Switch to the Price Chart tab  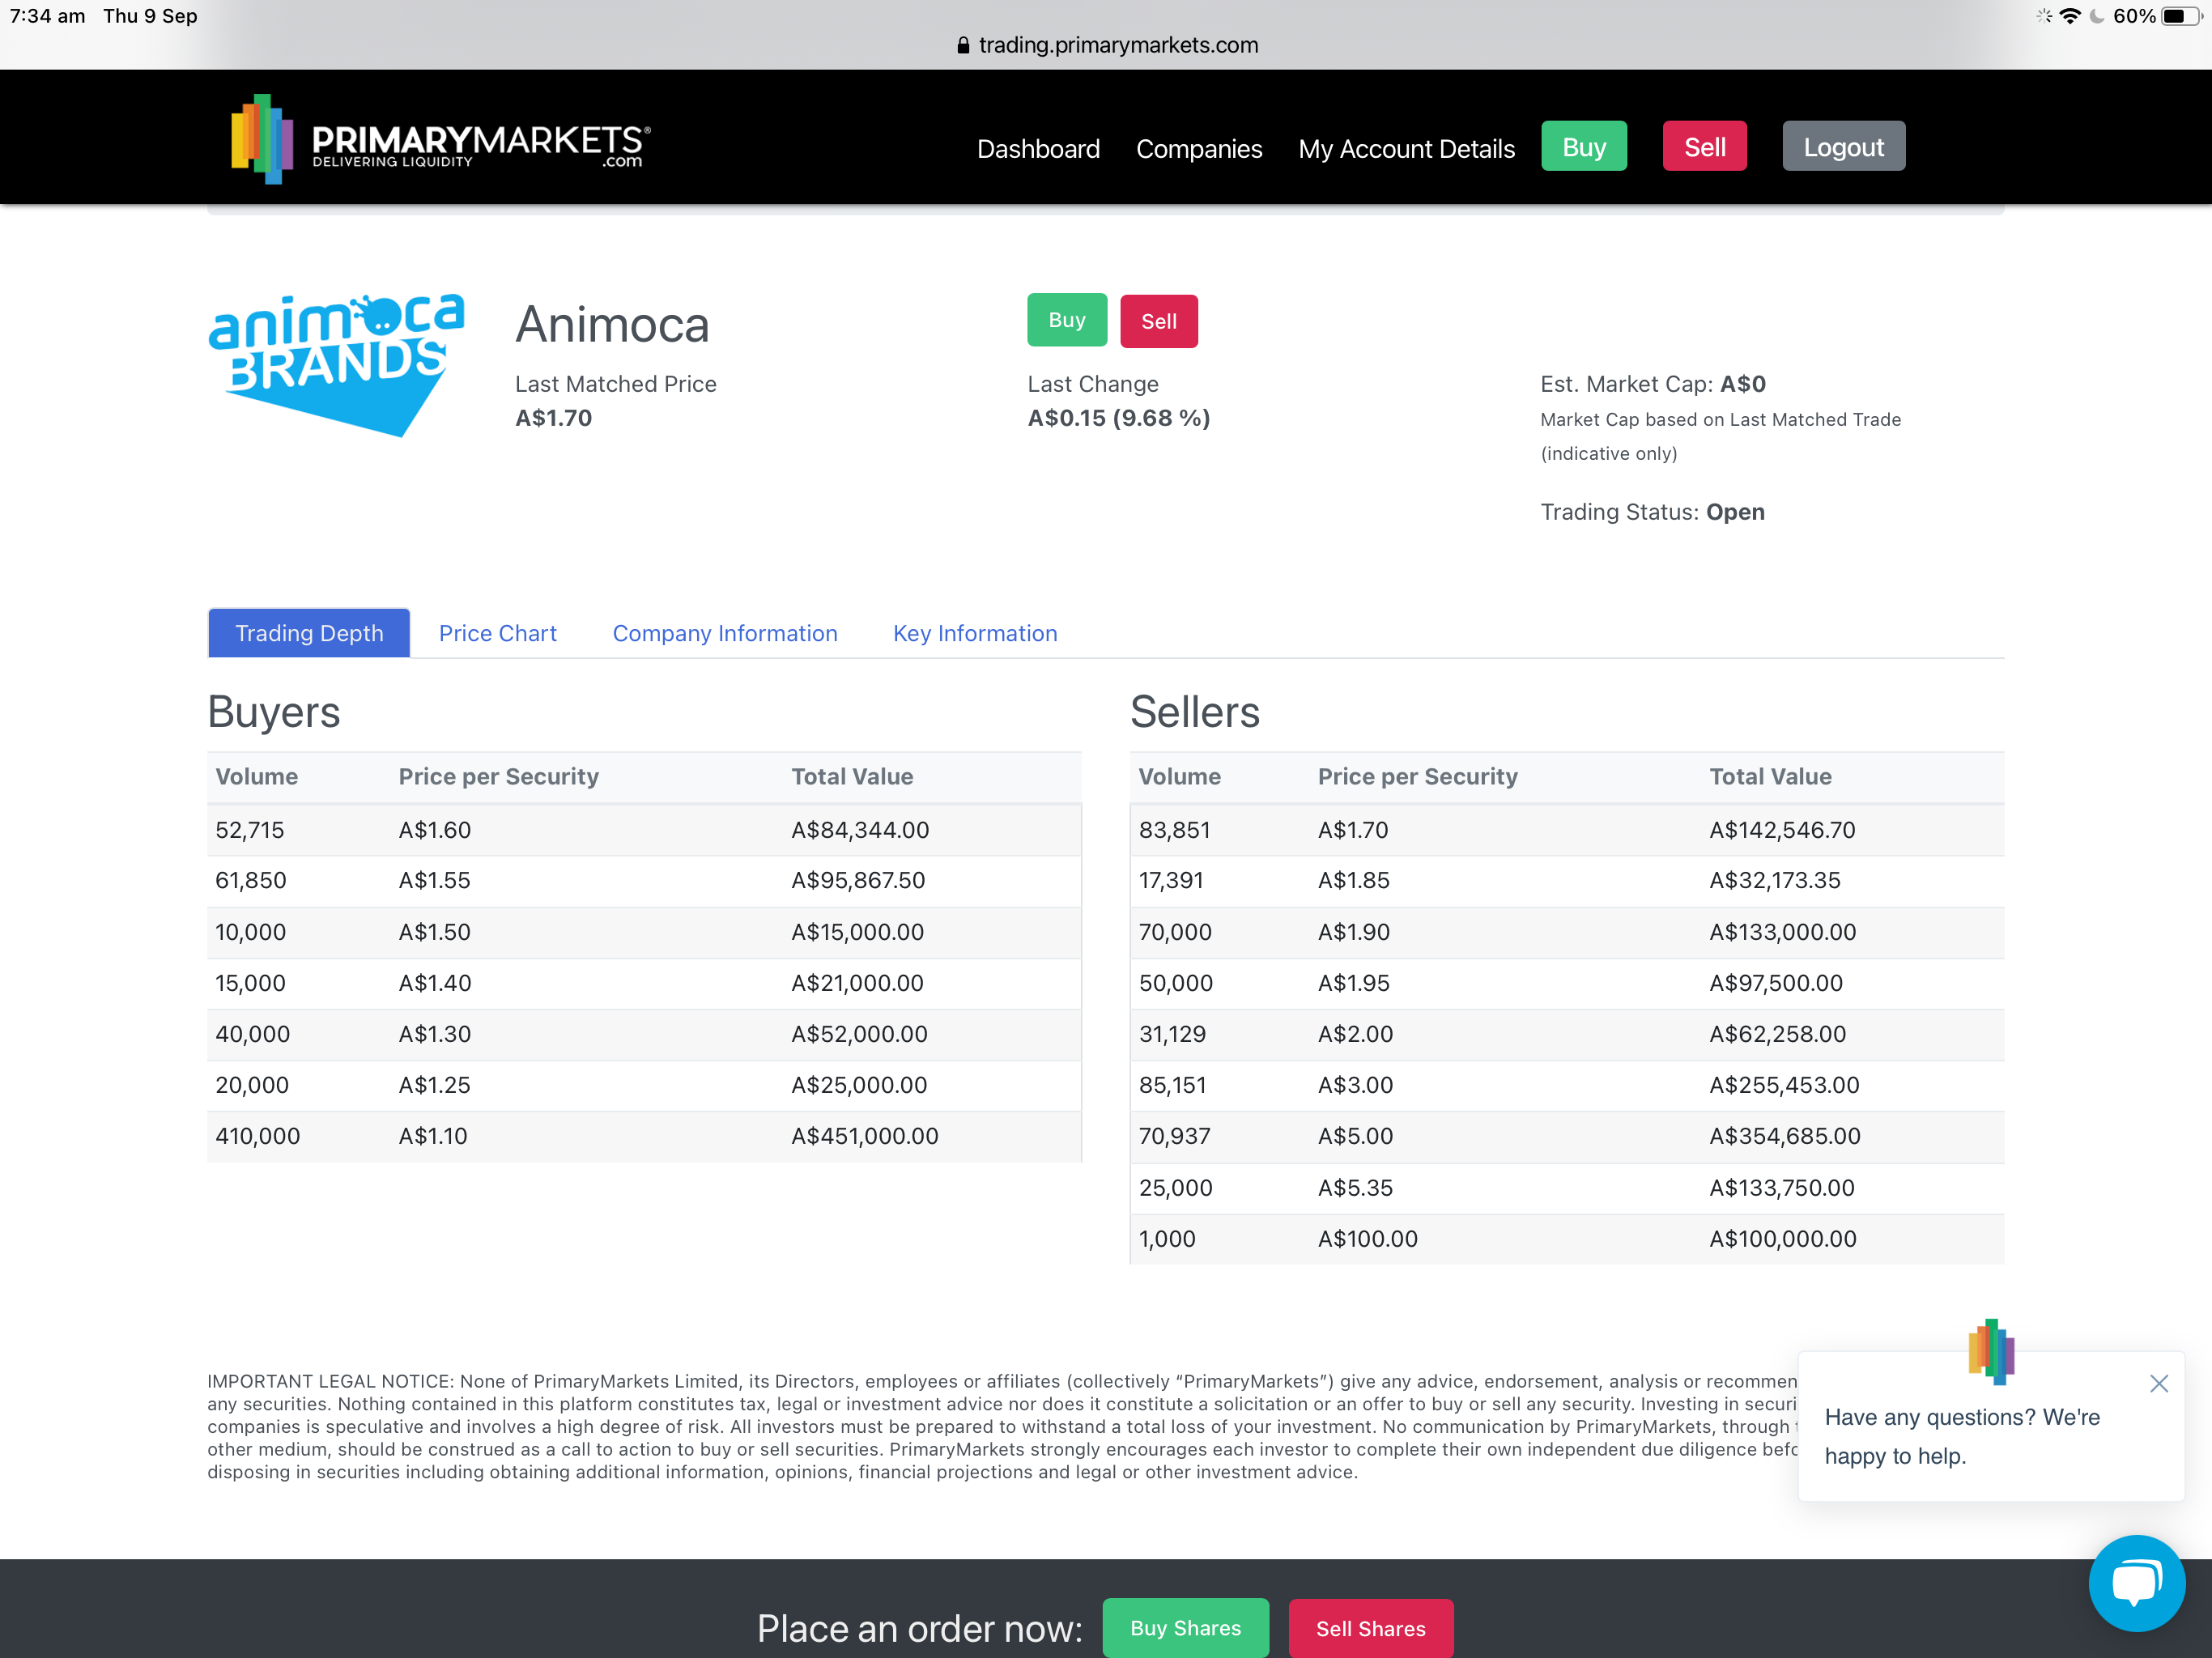[498, 633]
